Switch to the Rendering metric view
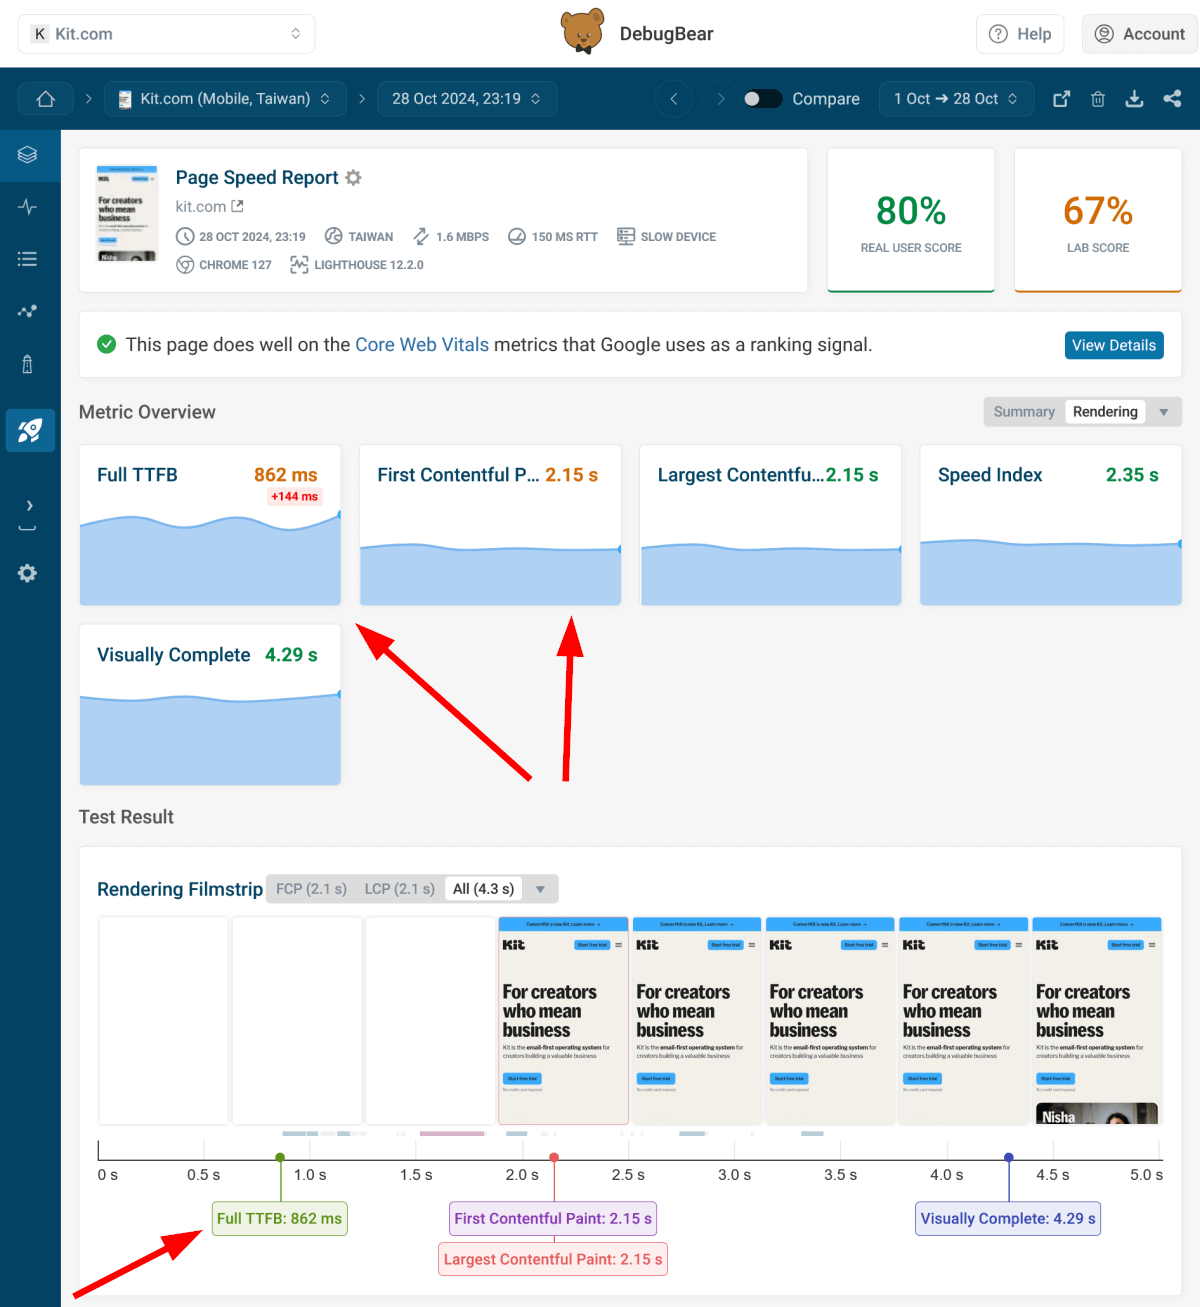 1105,412
